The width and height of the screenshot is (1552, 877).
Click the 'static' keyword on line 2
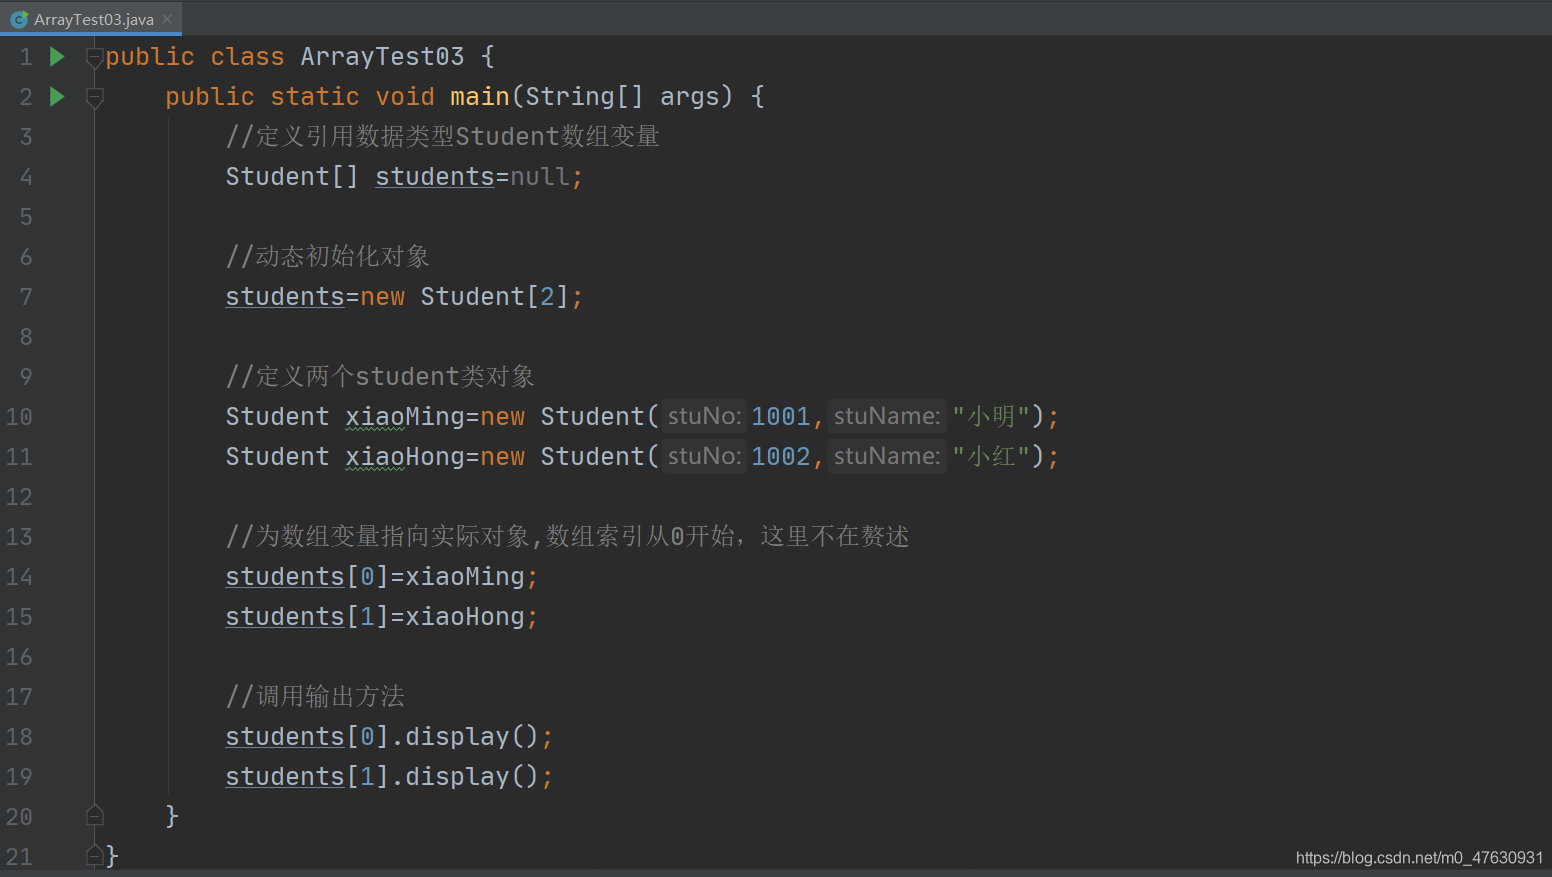[315, 97]
